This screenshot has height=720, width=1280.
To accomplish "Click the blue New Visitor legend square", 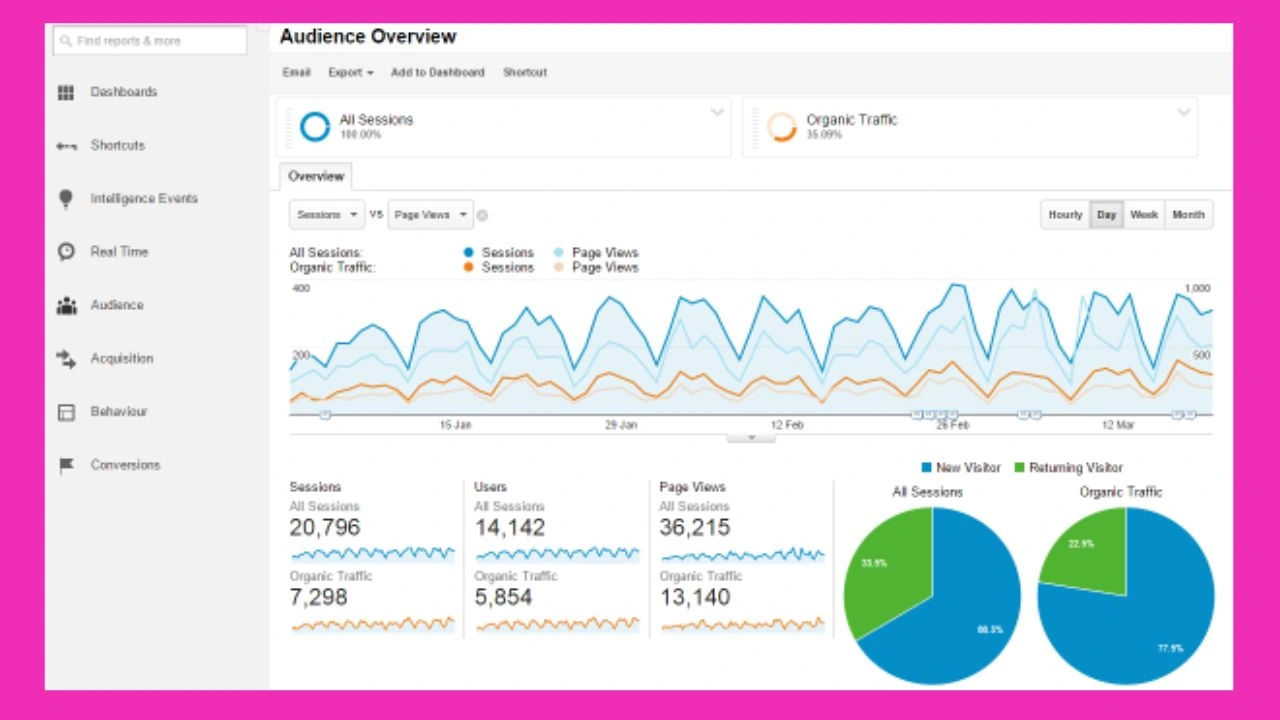I will [x=926, y=467].
